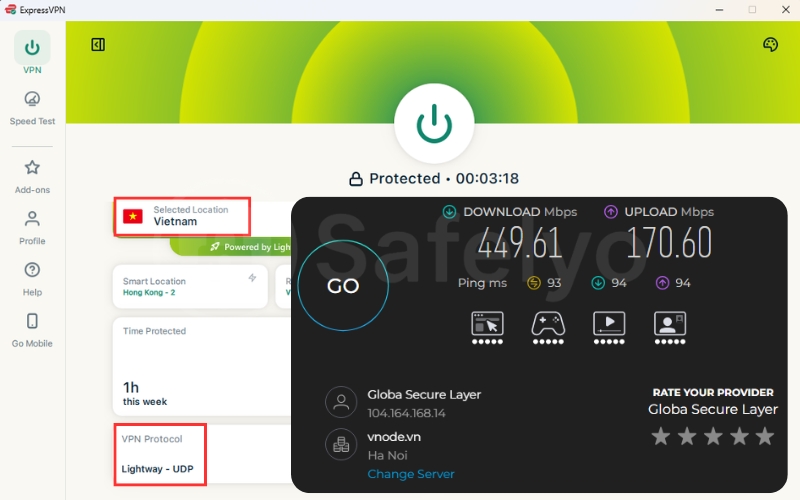Rate provider with the fifth star
The height and width of the screenshot is (500, 800).
(x=765, y=436)
